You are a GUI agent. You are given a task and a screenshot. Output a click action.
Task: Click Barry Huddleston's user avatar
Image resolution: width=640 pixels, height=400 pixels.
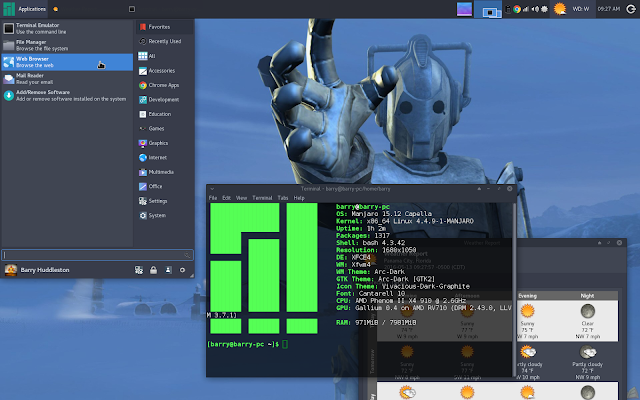(11, 270)
